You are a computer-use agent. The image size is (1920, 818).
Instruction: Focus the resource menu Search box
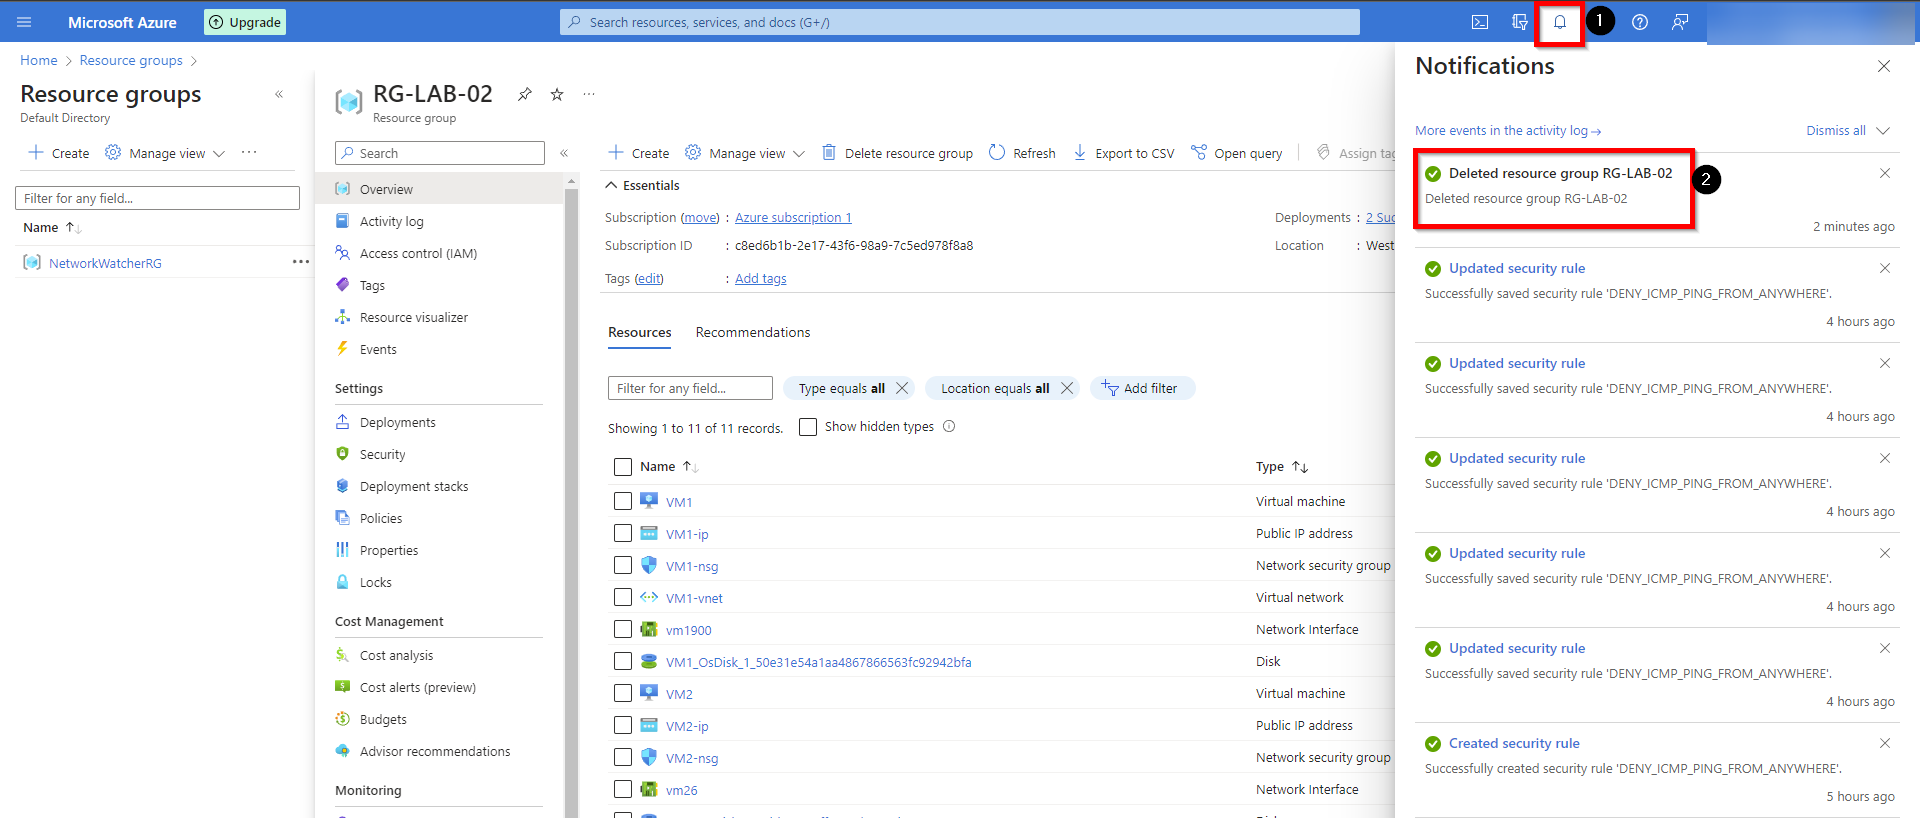click(440, 153)
